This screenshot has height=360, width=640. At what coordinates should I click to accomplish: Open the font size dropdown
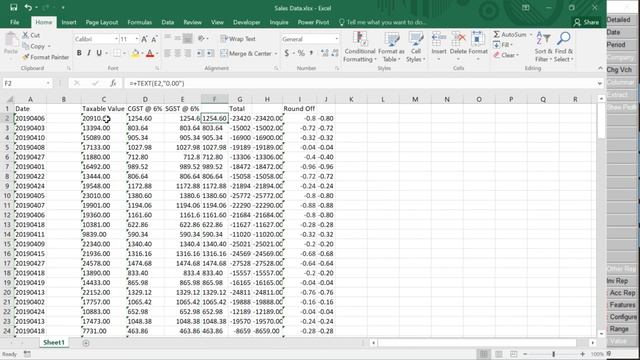137,39
